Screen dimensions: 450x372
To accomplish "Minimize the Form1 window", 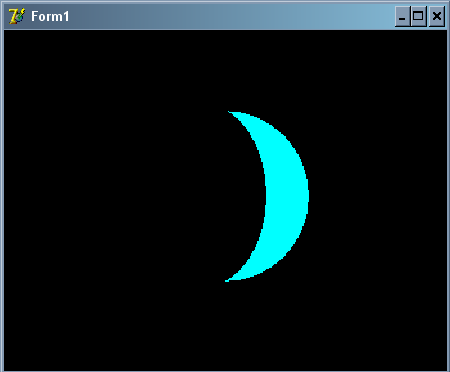I will pyautogui.click(x=402, y=16).
